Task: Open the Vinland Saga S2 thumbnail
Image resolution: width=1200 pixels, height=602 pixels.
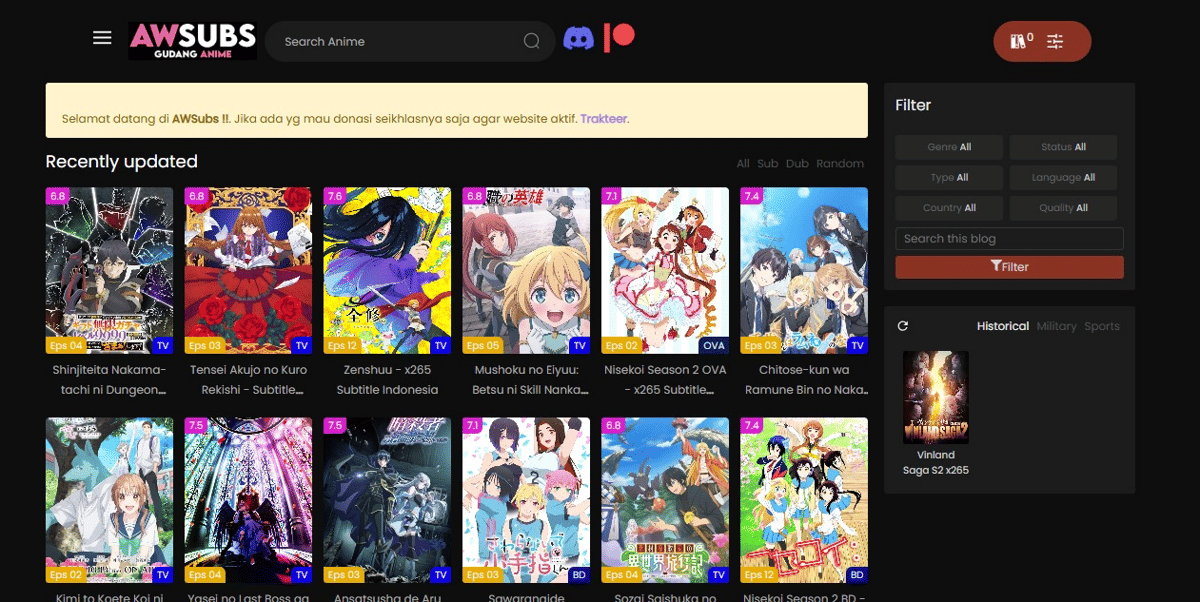Action: coord(935,396)
